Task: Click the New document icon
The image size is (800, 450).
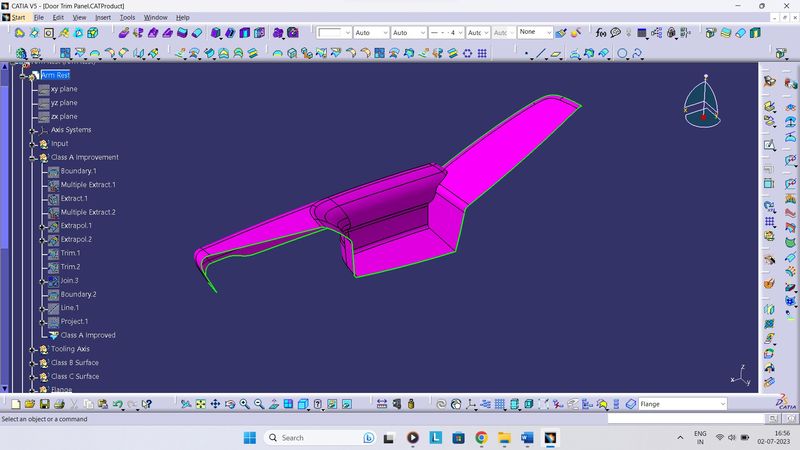Action: [x=16, y=404]
